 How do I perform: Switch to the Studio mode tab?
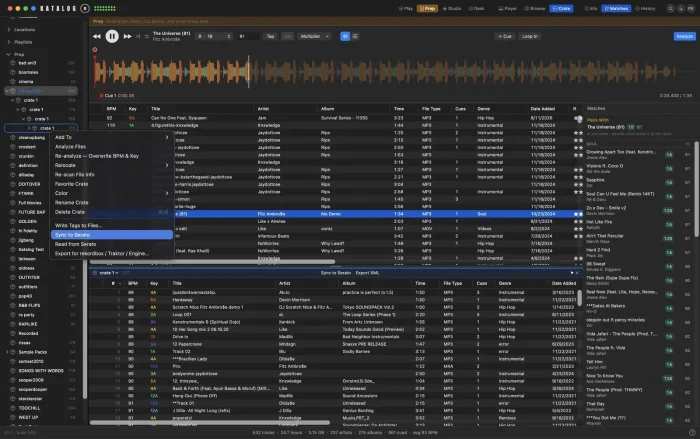(452, 8)
